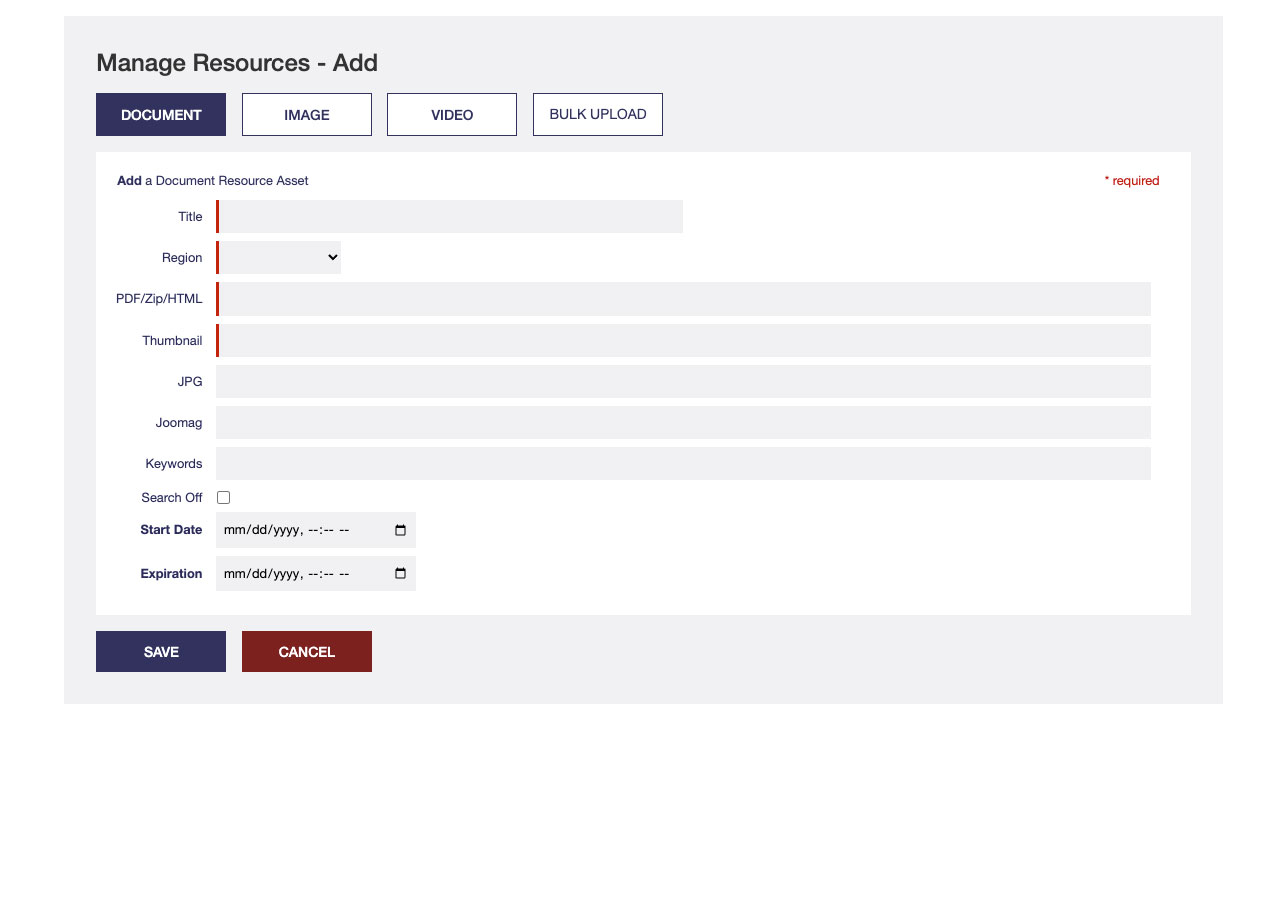Select AM/PM segment of Expiration field
Image resolution: width=1287 pixels, height=904 pixels.
[x=344, y=574]
